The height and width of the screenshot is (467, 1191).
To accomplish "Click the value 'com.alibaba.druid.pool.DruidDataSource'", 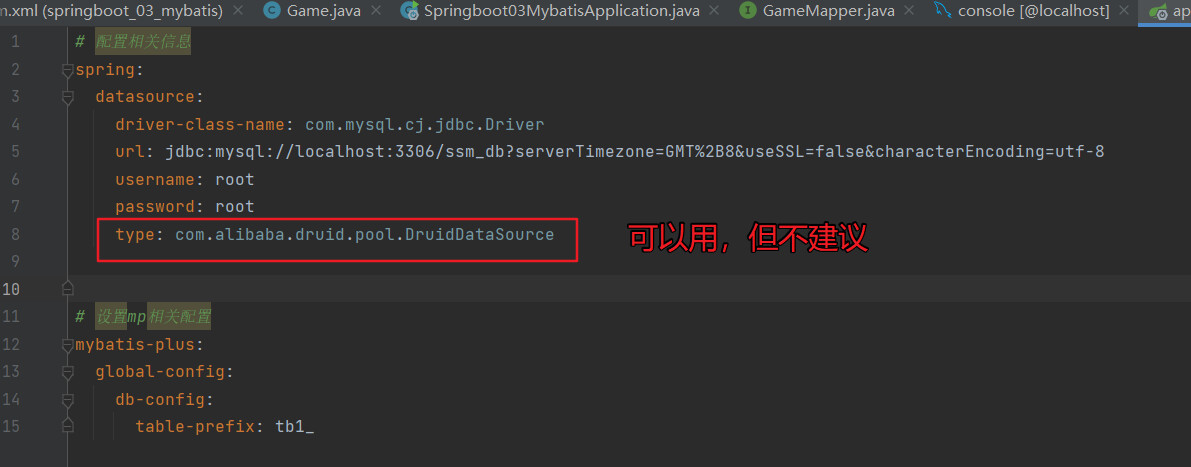I will (365, 235).
